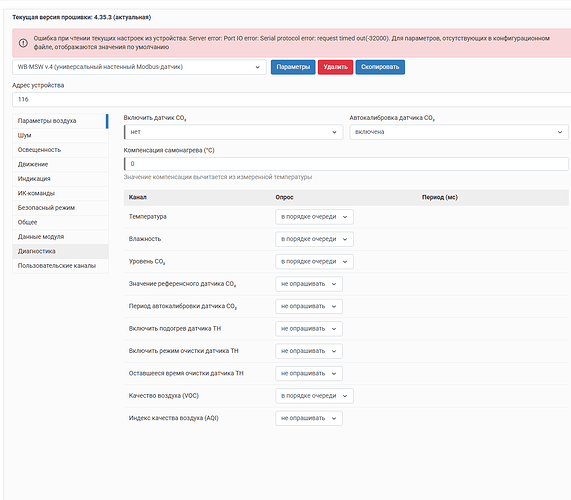Expand the Включить датчик CO₂ dropdown
The image size is (571, 500).
coord(233,132)
